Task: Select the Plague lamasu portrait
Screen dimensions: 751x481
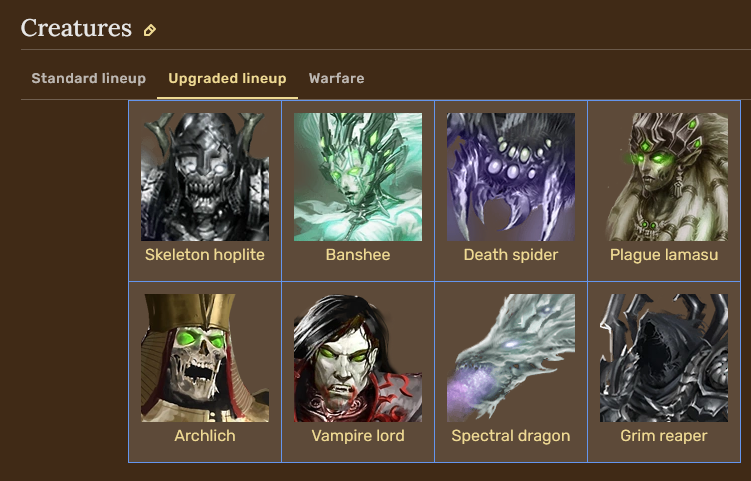Action: tap(664, 177)
